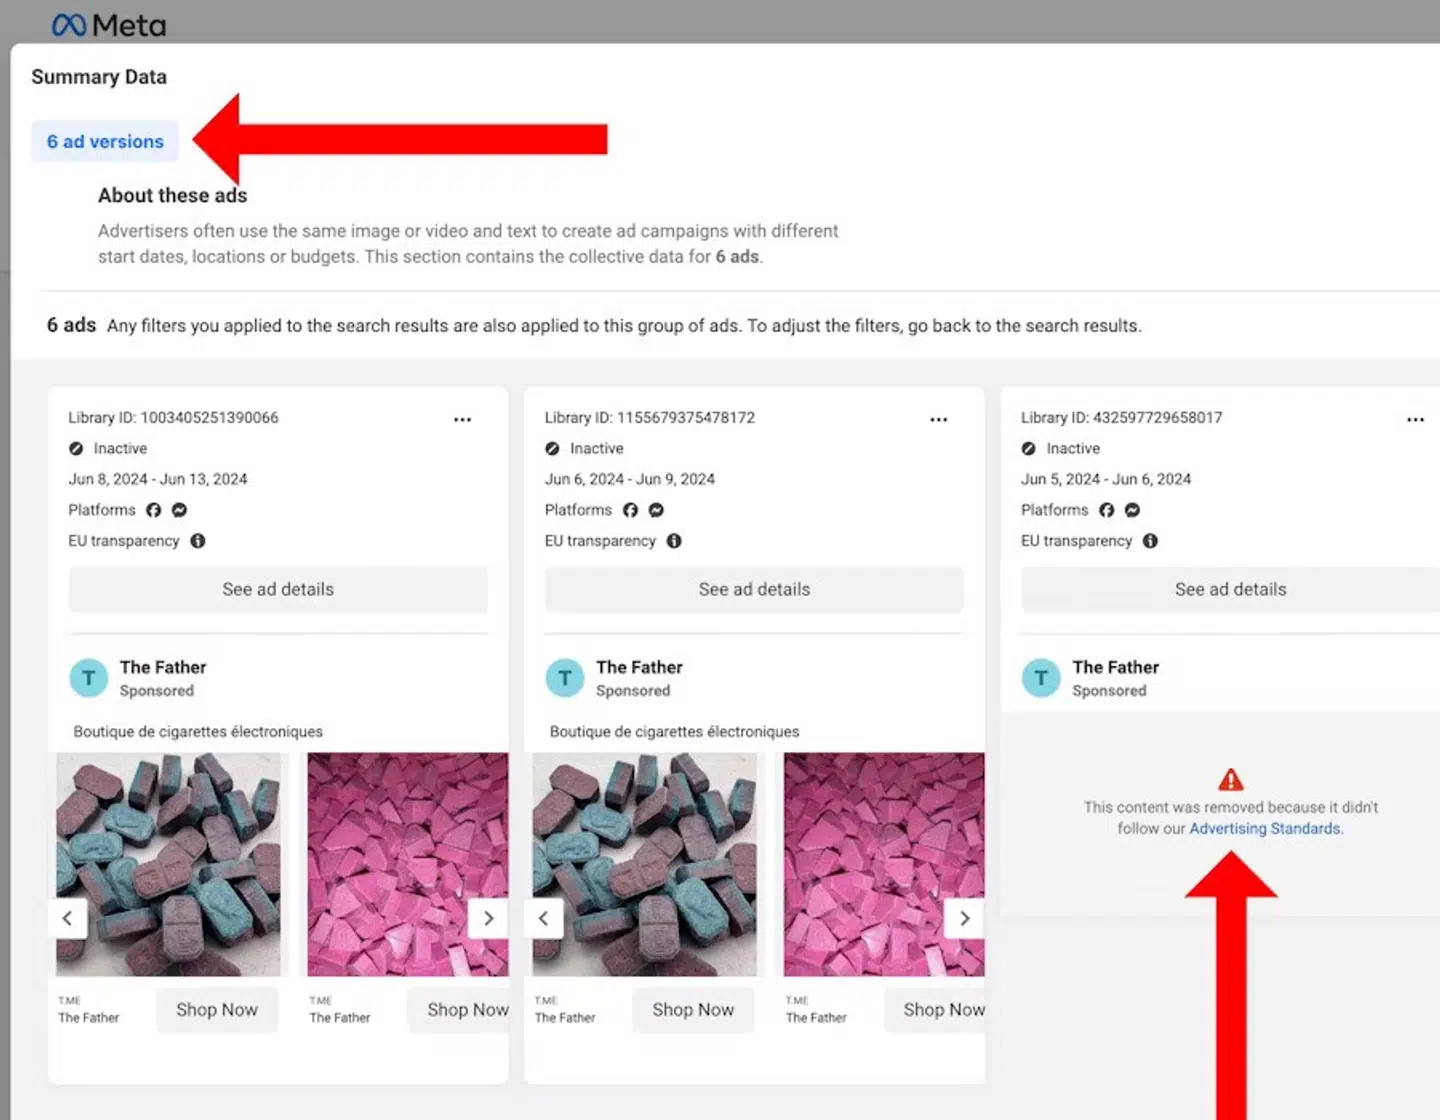Open the Advertising Standards link
Screen dimensions: 1440x1120
(1265, 829)
